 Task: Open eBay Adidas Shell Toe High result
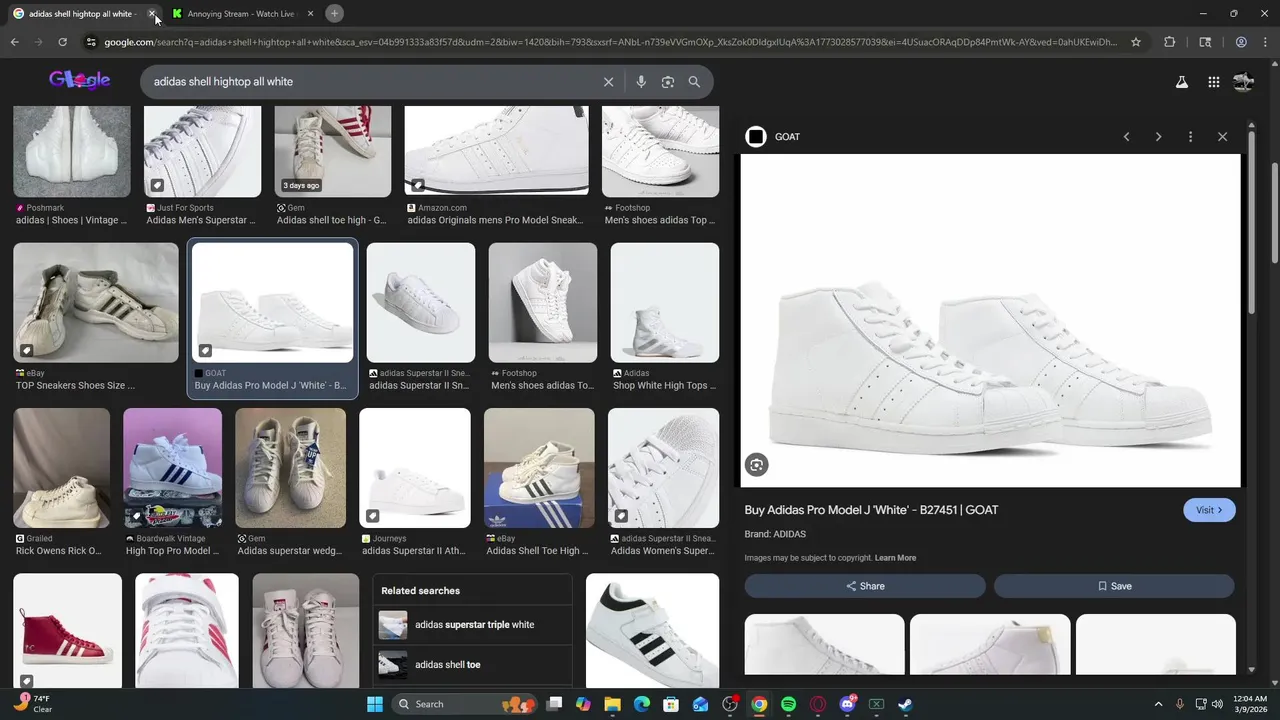(539, 468)
